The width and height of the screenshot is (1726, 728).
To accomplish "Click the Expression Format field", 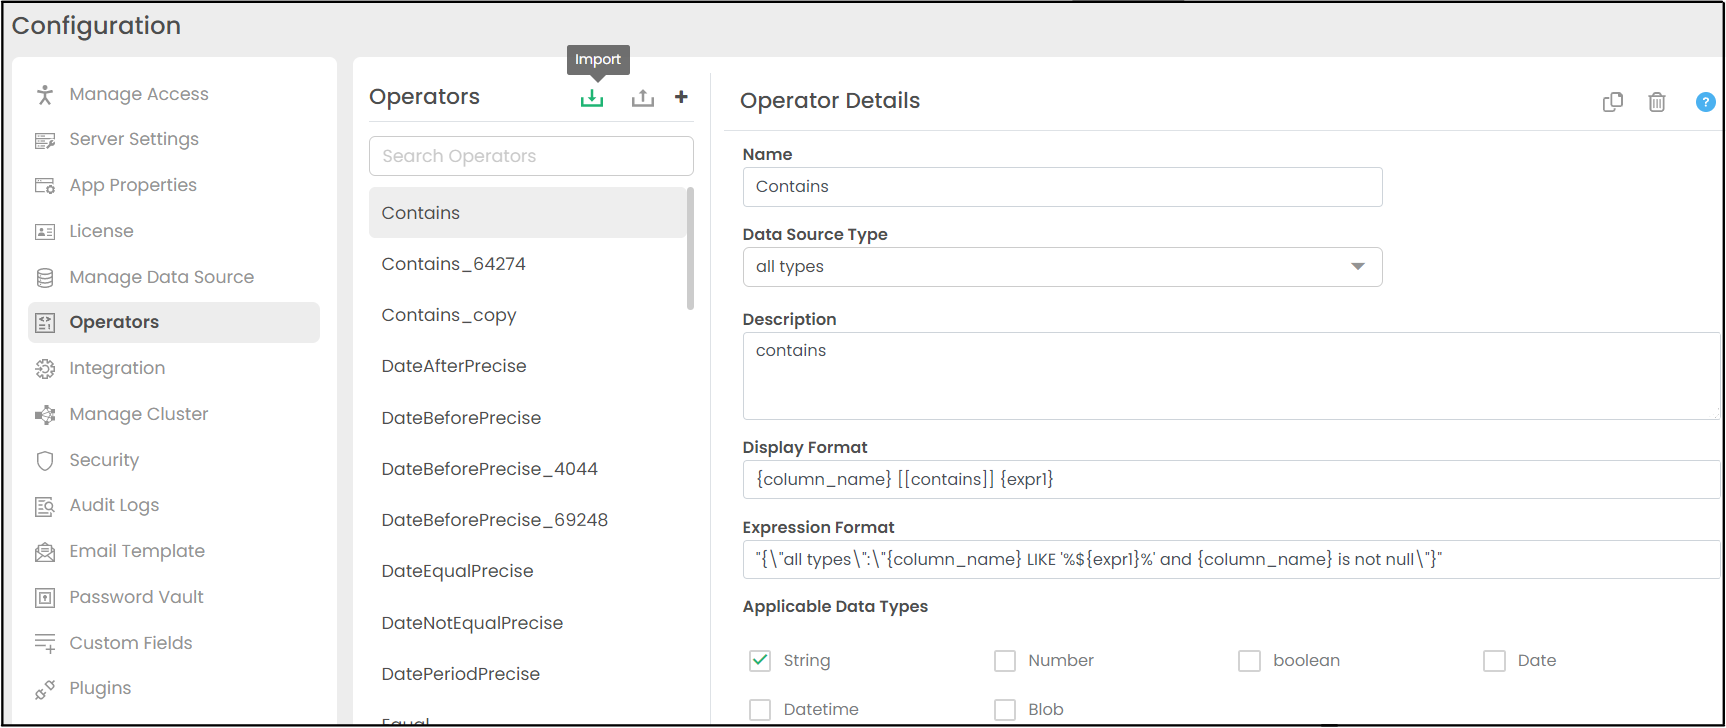I will click(1231, 560).
